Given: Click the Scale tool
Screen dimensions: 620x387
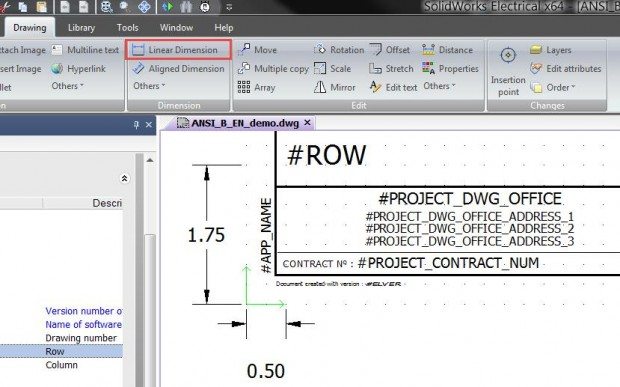Looking at the screenshot, I should click(332, 69).
